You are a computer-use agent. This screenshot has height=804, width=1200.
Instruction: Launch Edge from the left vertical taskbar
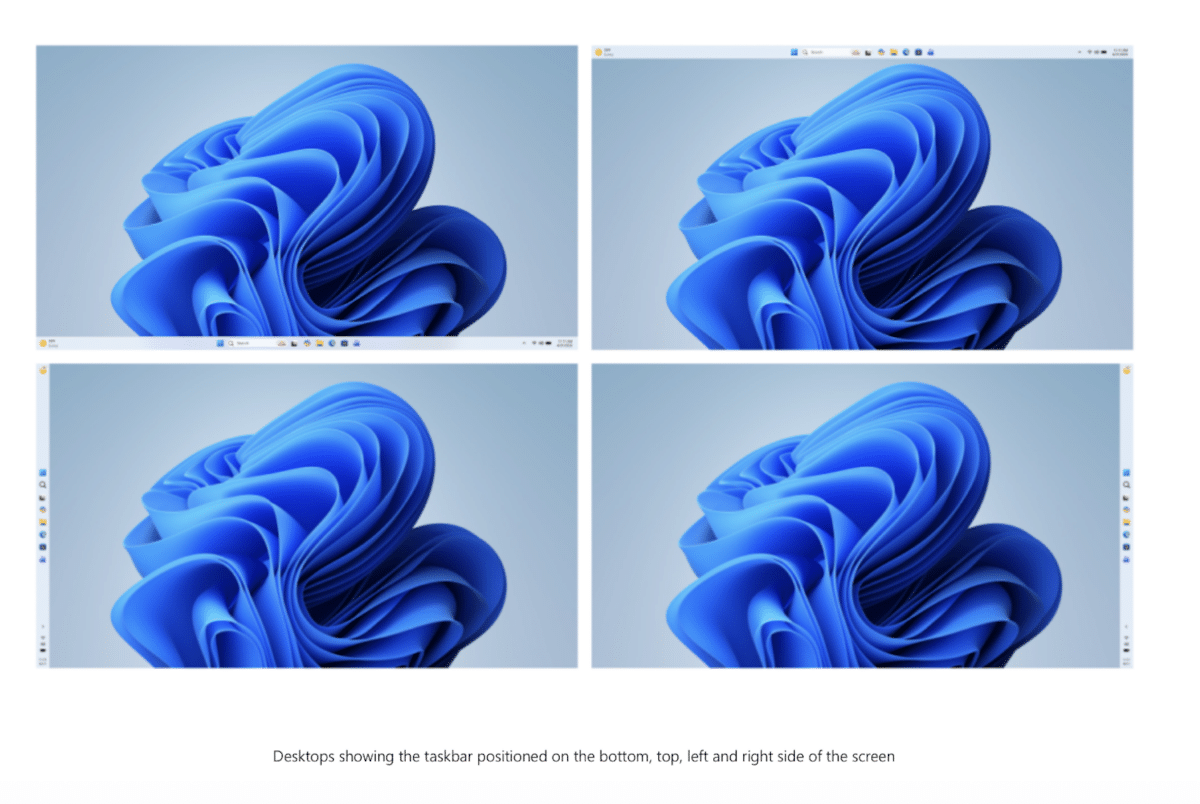(x=43, y=535)
